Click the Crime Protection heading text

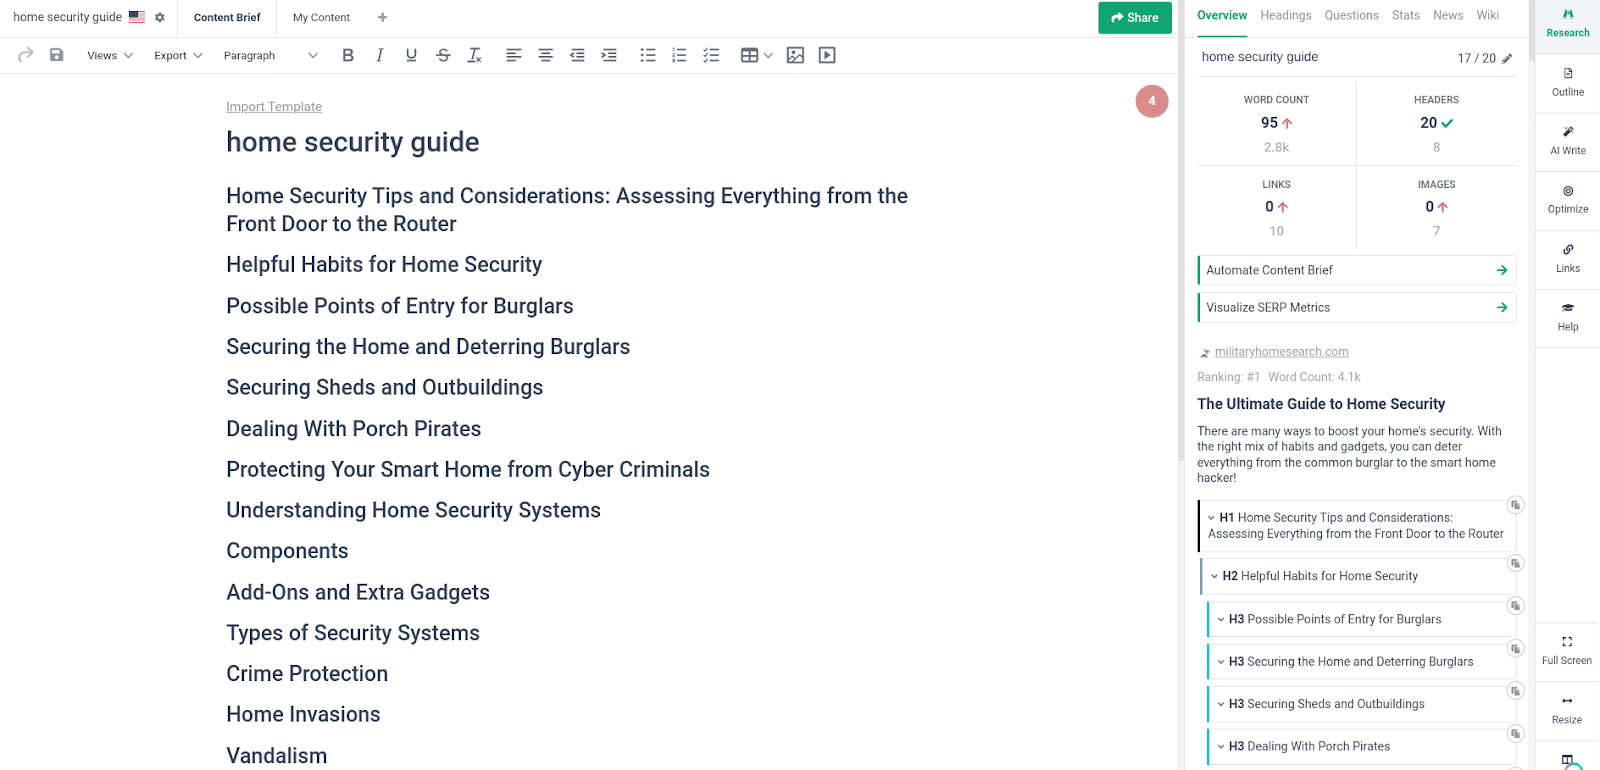click(307, 674)
